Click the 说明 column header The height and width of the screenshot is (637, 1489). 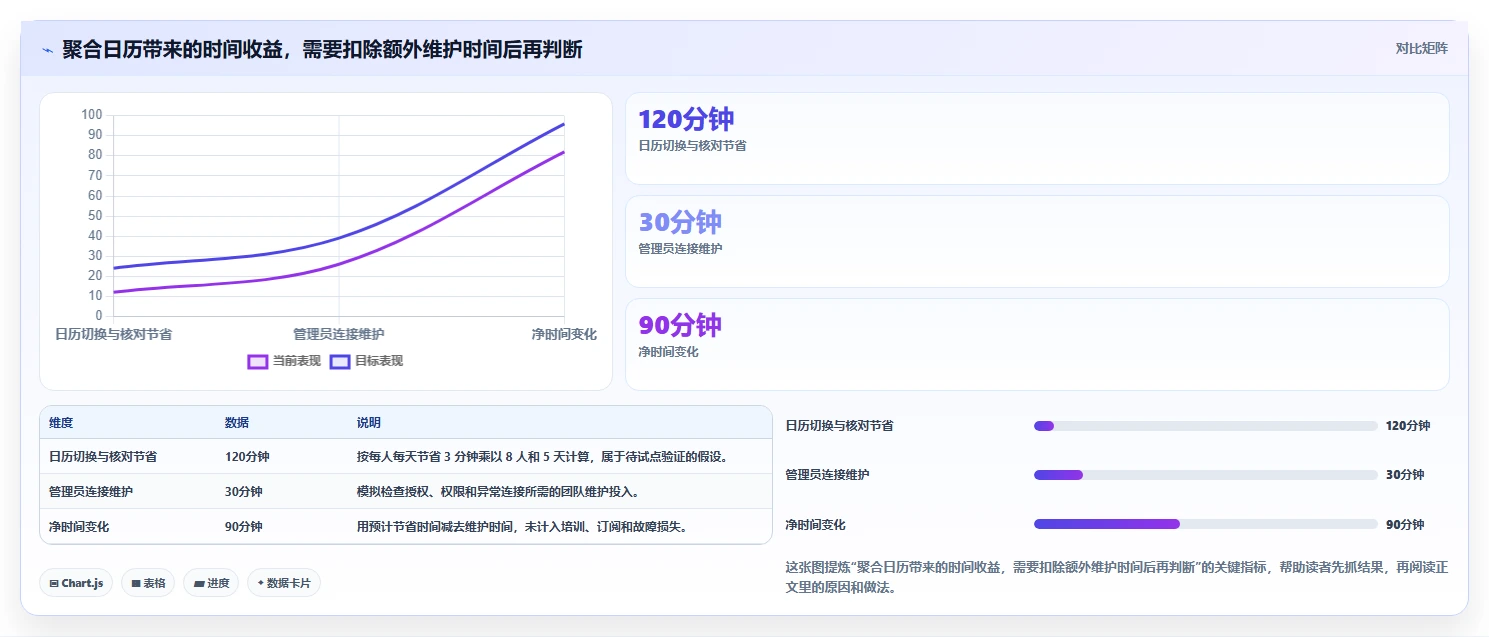[x=369, y=423]
